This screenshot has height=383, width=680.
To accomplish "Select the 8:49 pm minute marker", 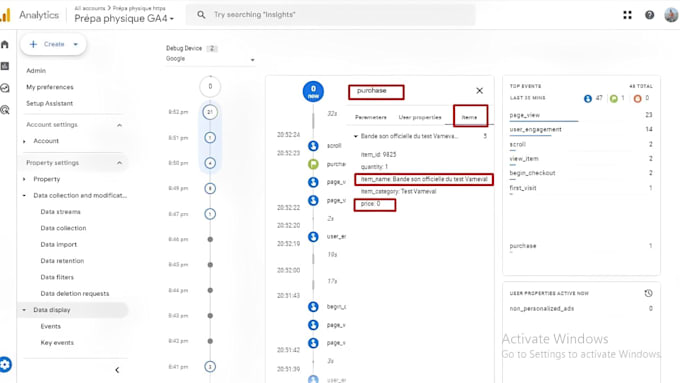I will [x=210, y=188].
